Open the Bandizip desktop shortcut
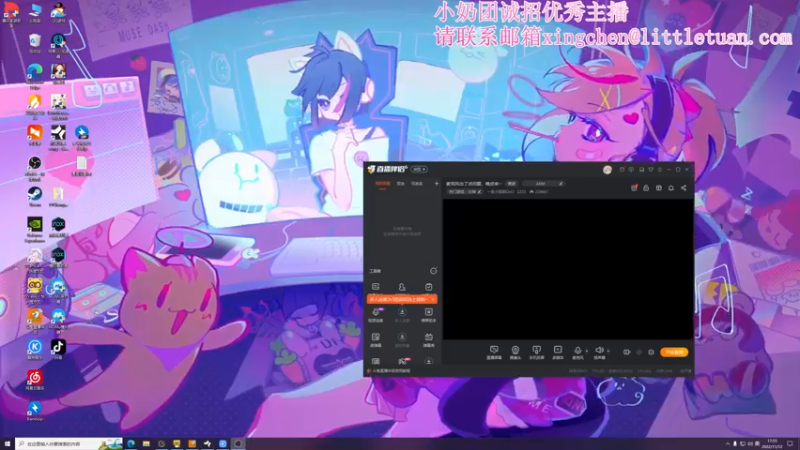800x450 pixels. (35, 410)
